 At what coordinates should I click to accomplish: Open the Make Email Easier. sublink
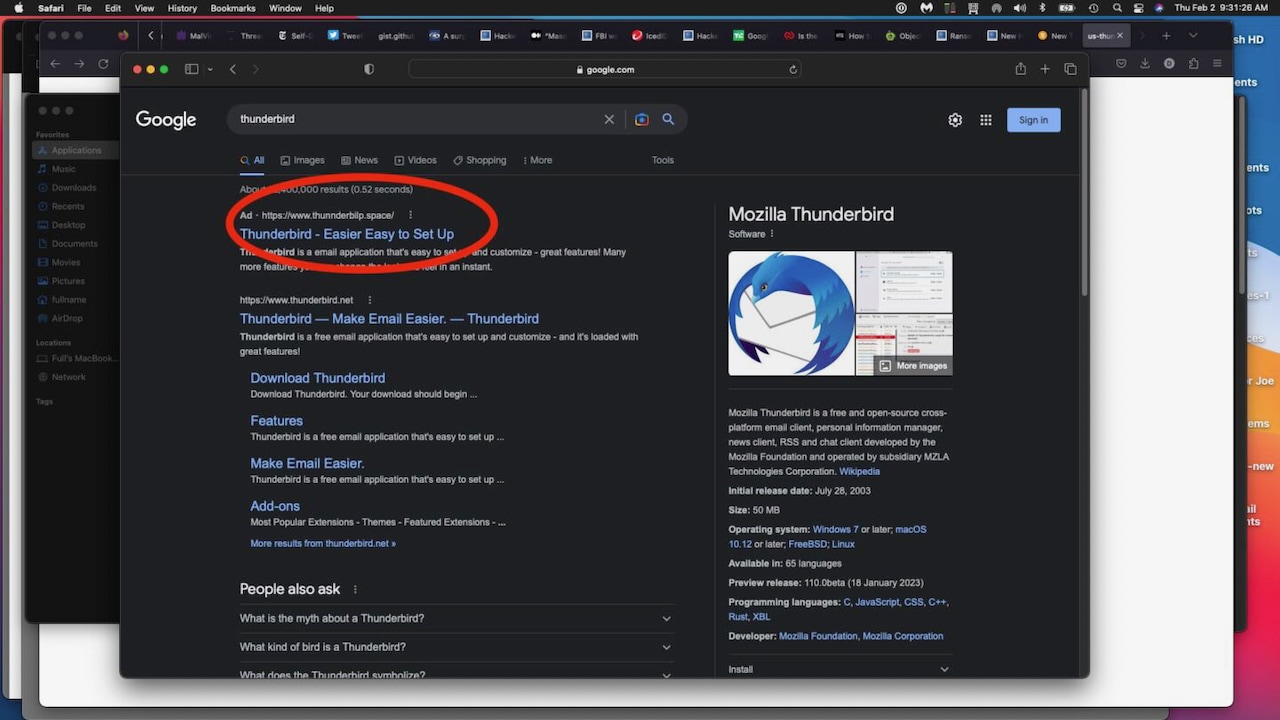tap(307, 463)
